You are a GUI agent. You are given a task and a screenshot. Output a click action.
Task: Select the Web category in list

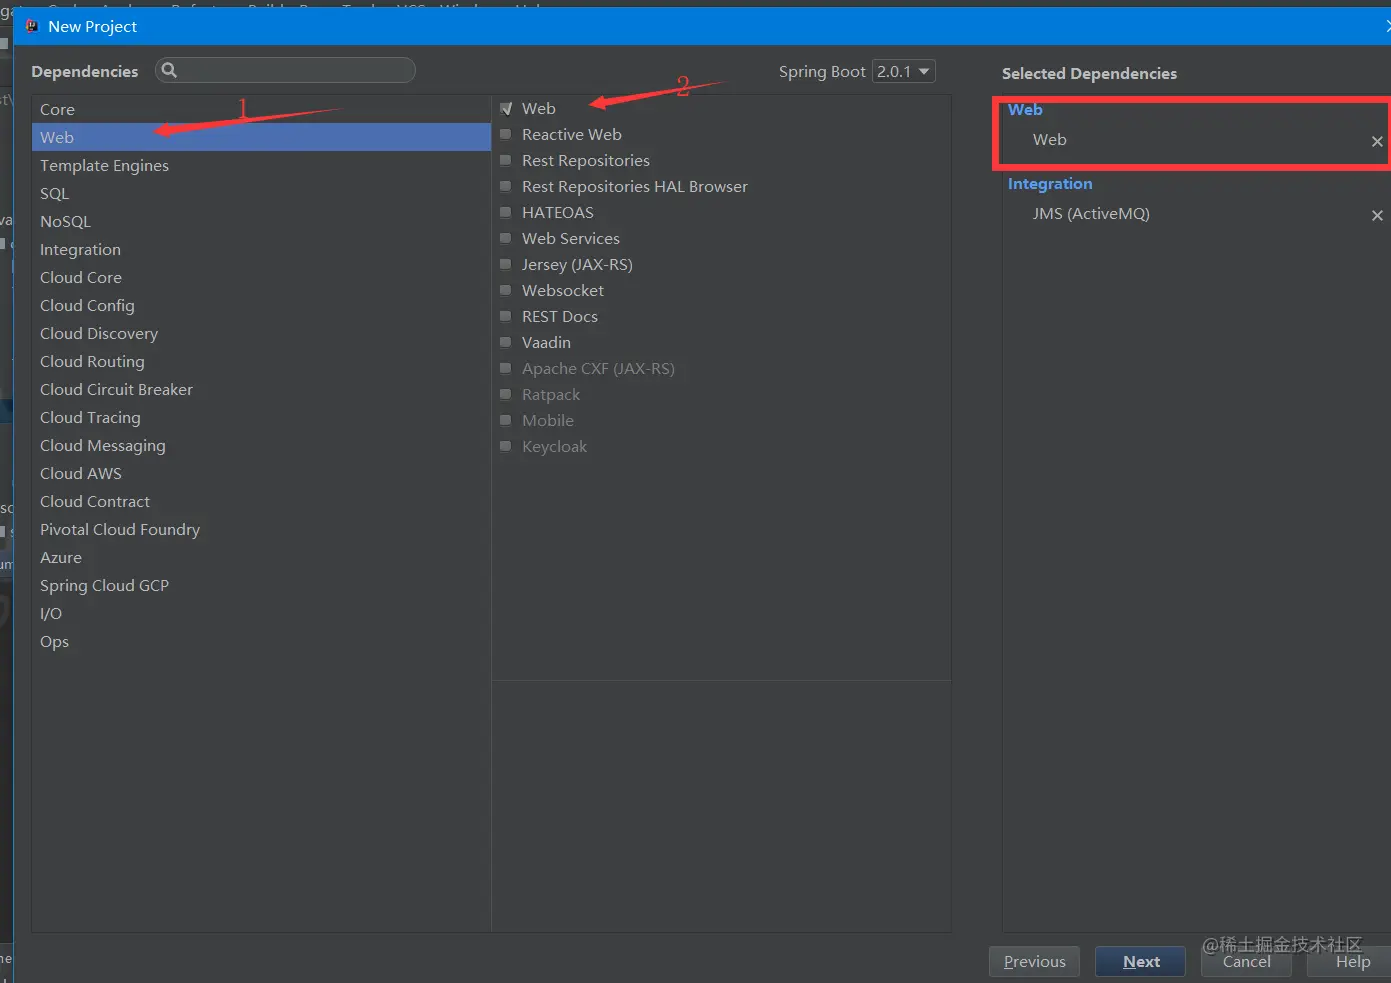(261, 137)
